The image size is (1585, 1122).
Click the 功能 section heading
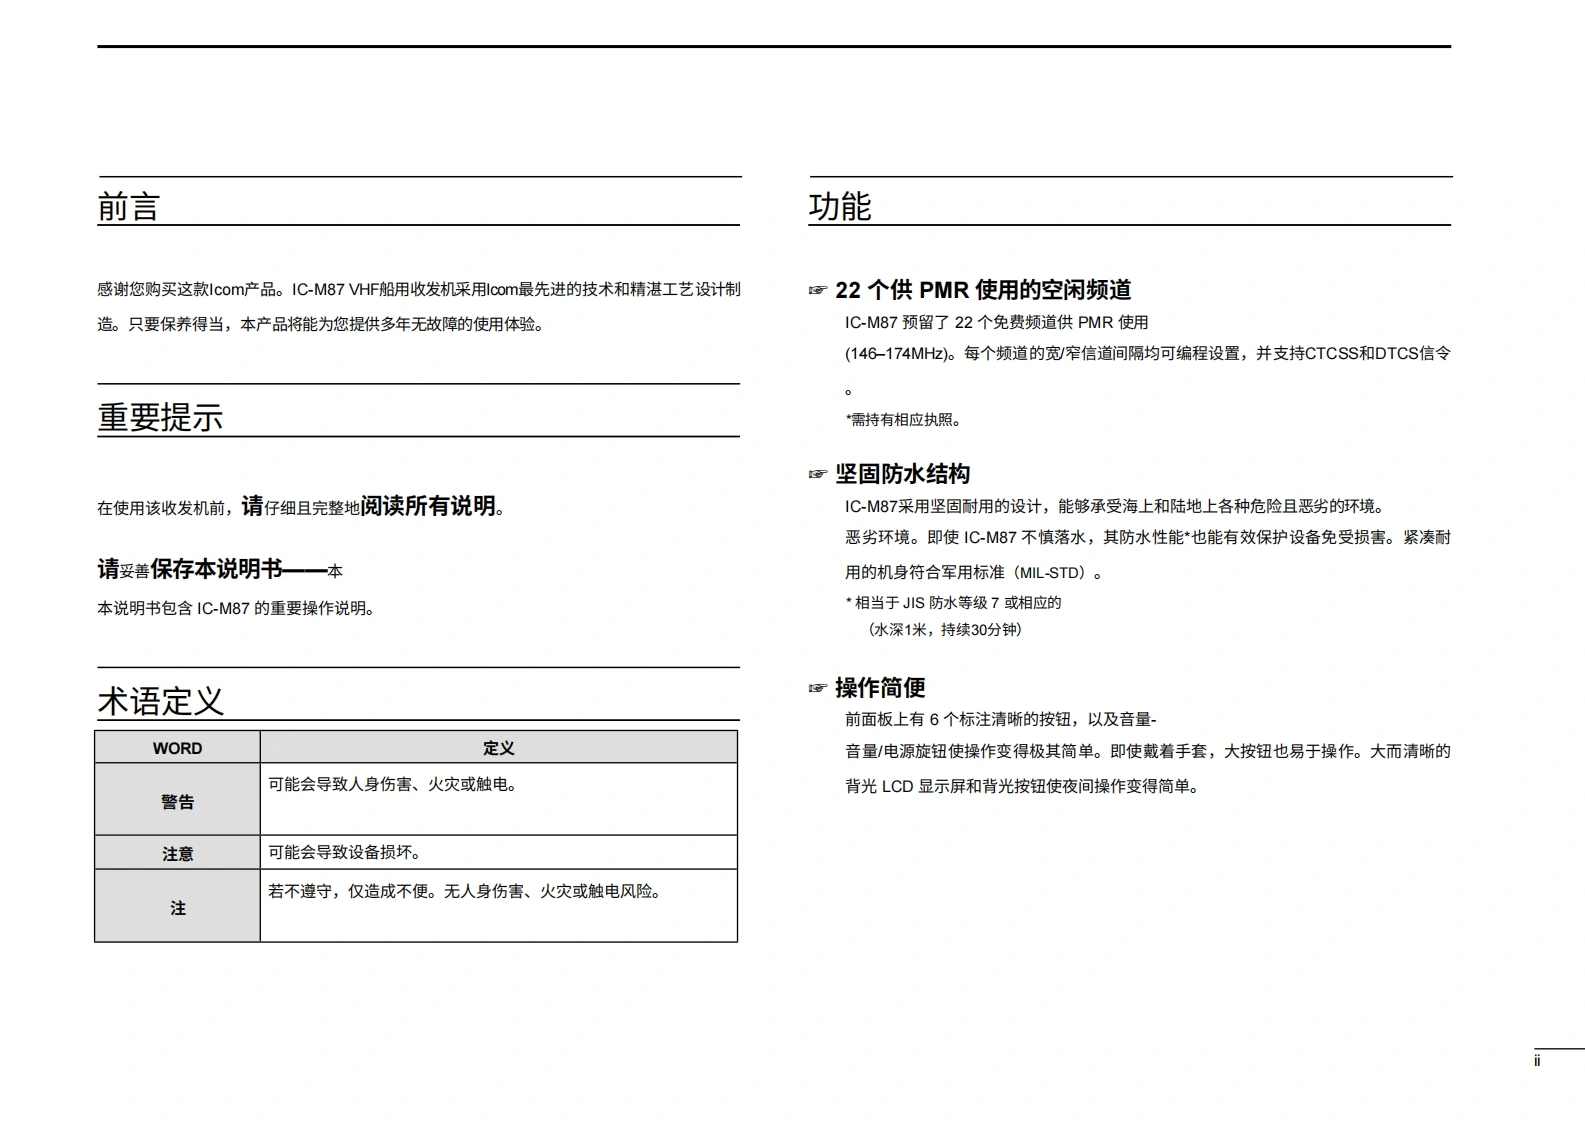840,207
